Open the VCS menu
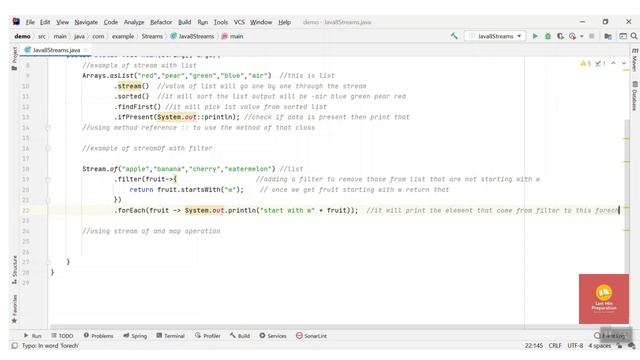Viewport: 640px width, 360px height. click(x=239, y=22)
